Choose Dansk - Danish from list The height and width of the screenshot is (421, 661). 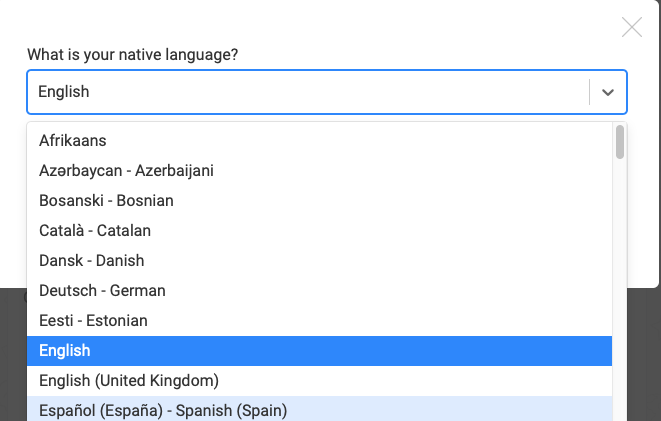92,261
